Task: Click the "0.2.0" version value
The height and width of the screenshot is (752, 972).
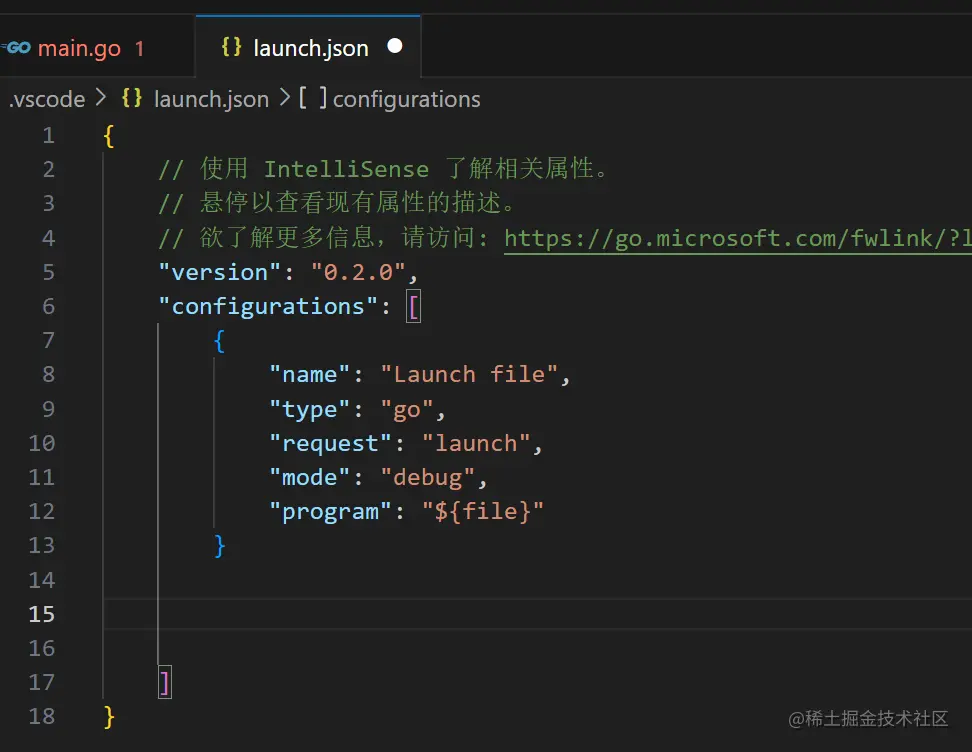Action: pos(358,273)
